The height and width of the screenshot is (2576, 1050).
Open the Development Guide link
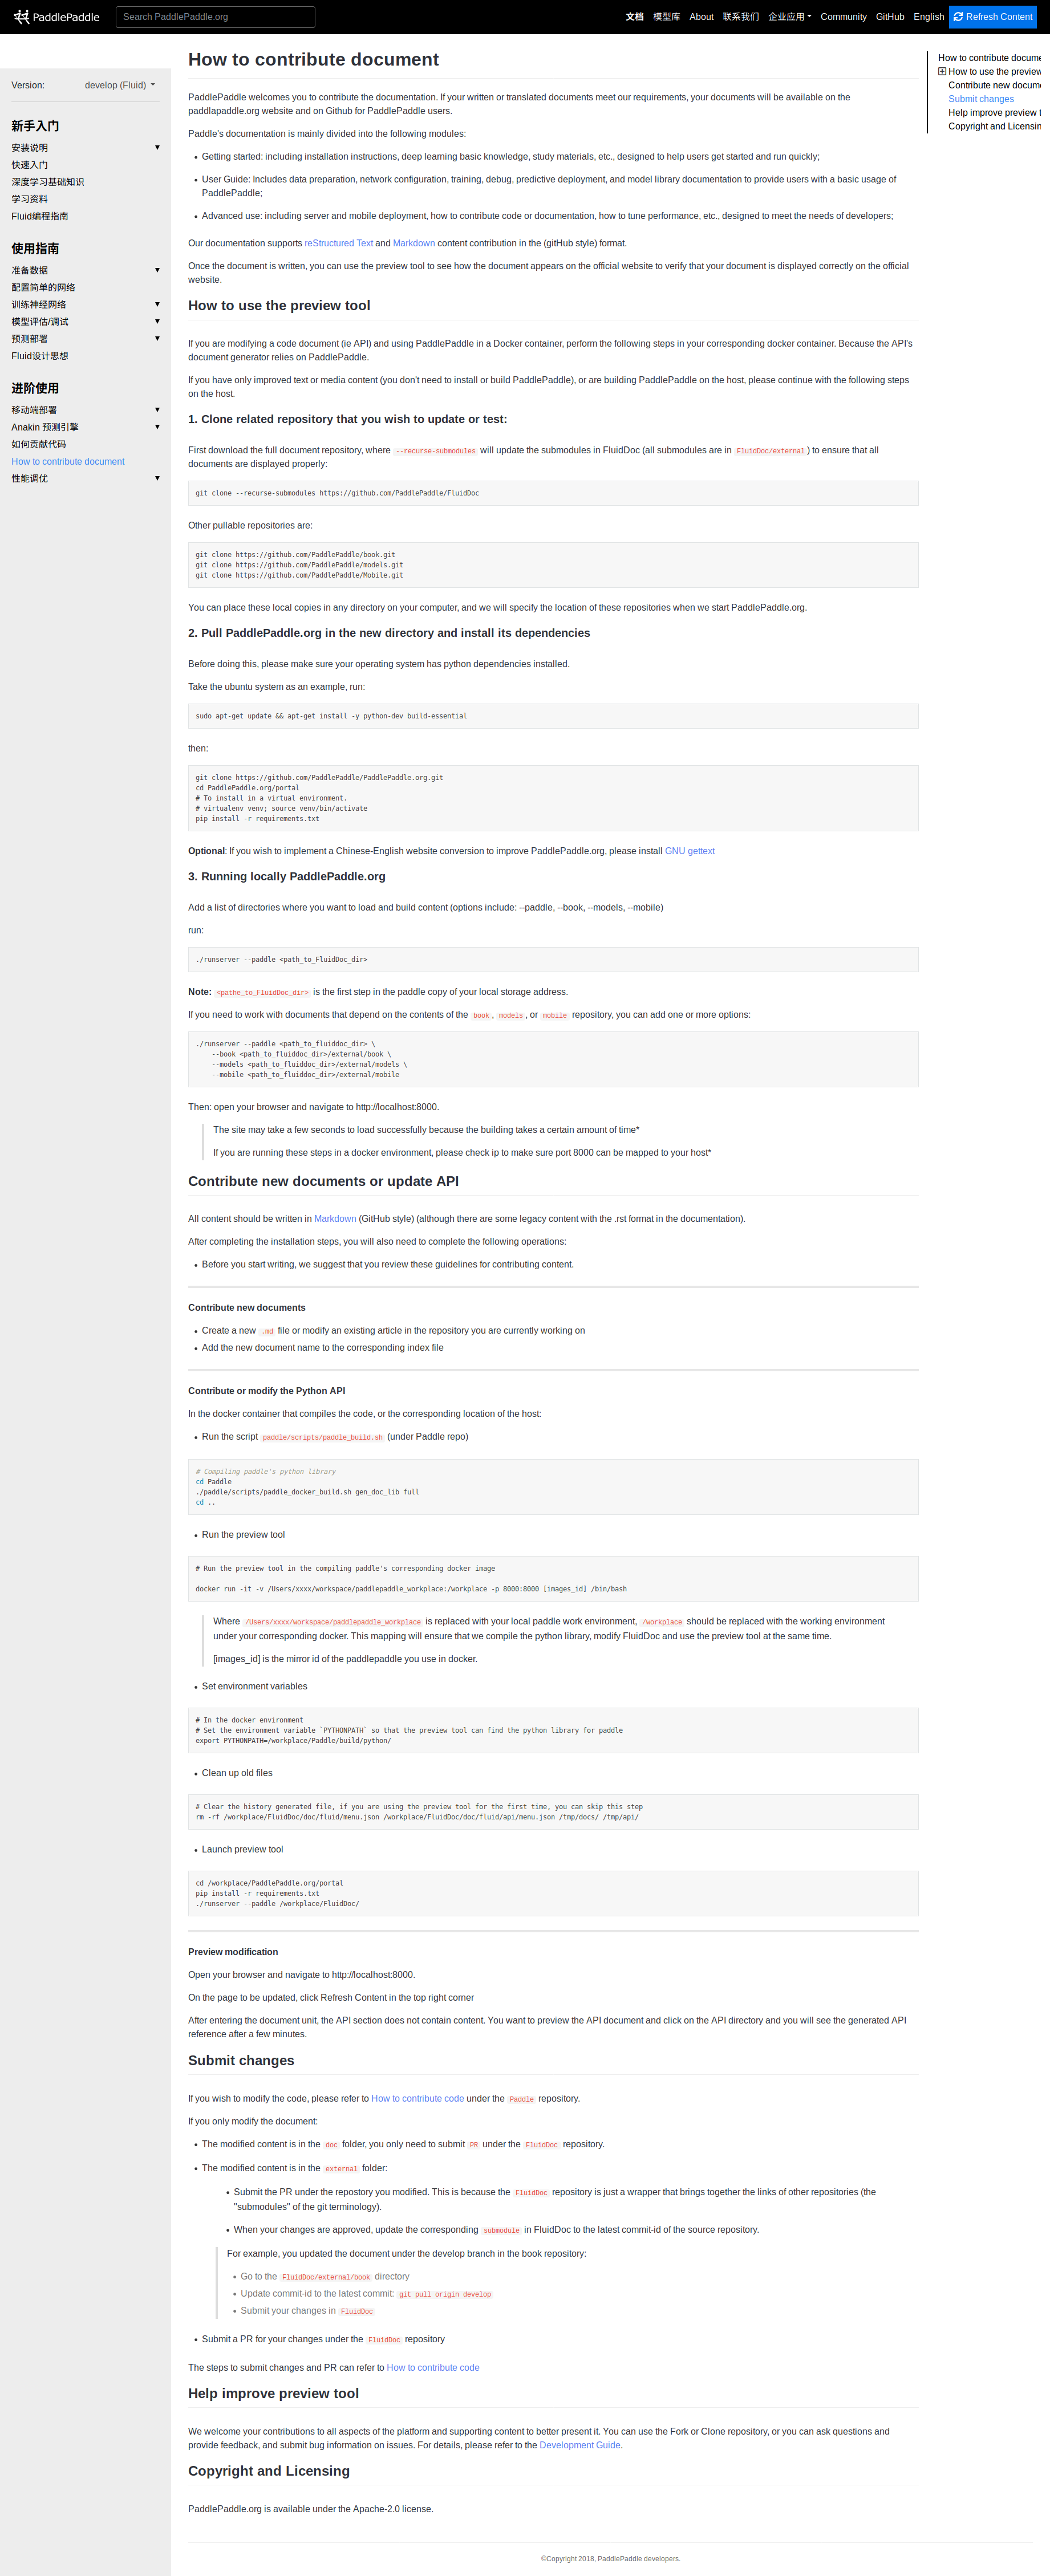coord(580,2445)
